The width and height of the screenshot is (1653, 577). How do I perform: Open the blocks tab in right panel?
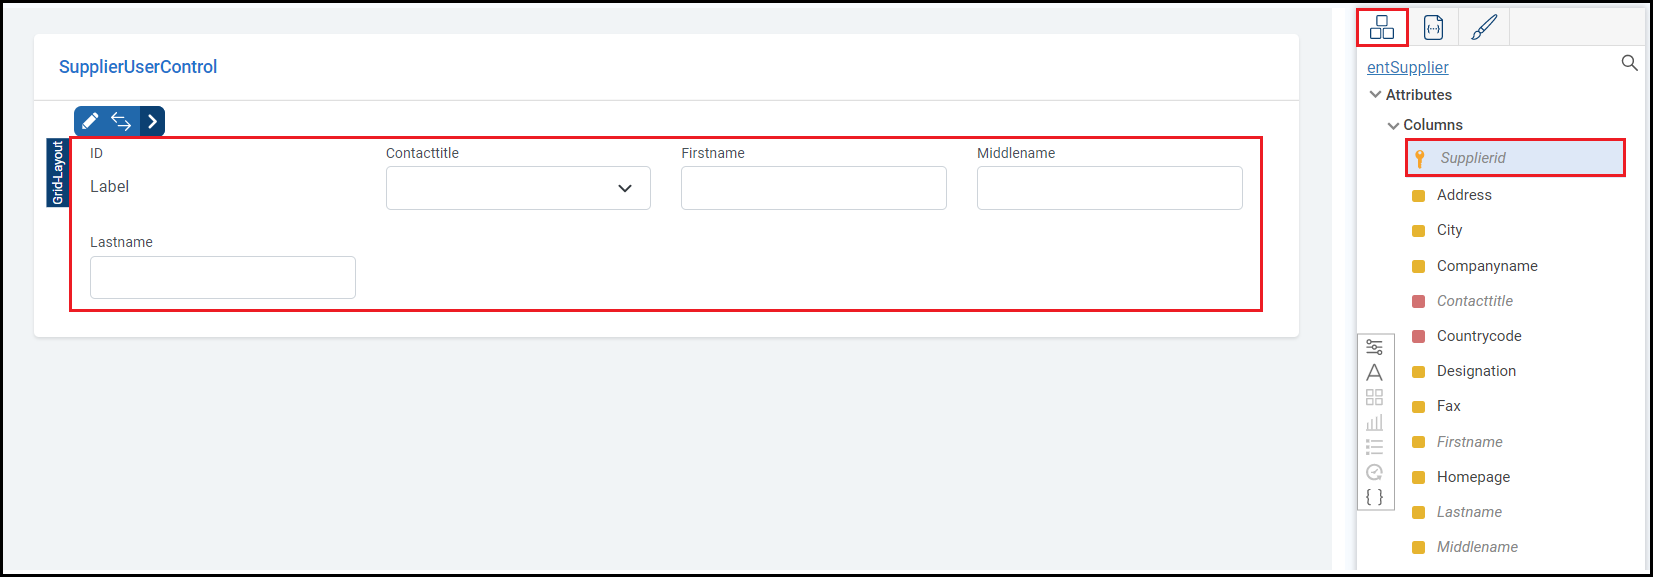[1382, 27]
